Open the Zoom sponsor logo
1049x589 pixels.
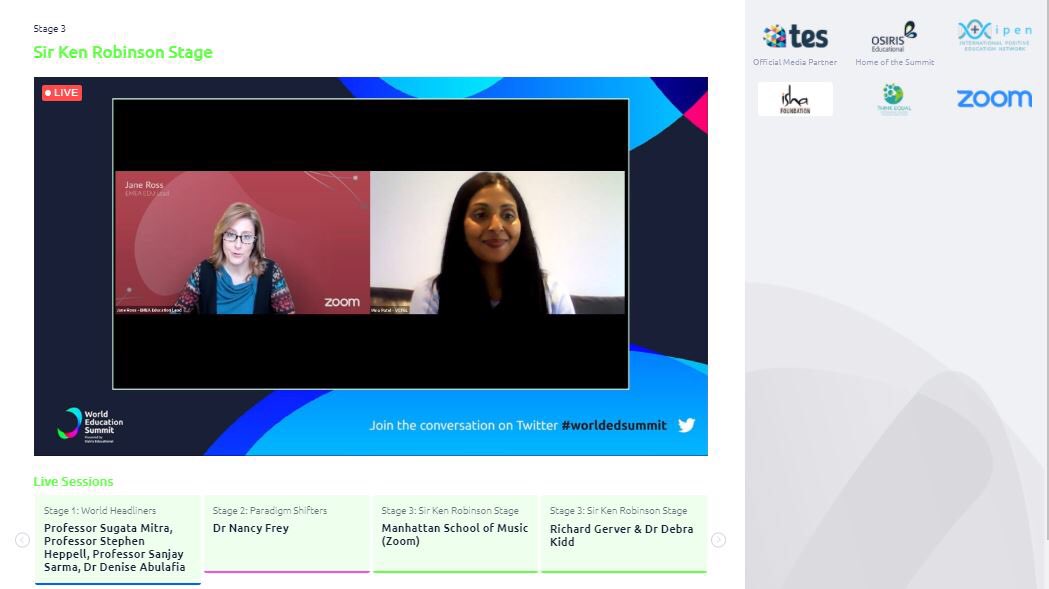tap(994, 98)
